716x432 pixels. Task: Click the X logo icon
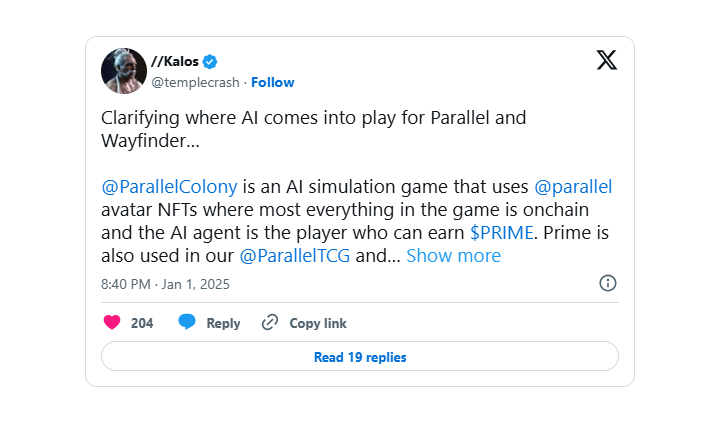607,60
